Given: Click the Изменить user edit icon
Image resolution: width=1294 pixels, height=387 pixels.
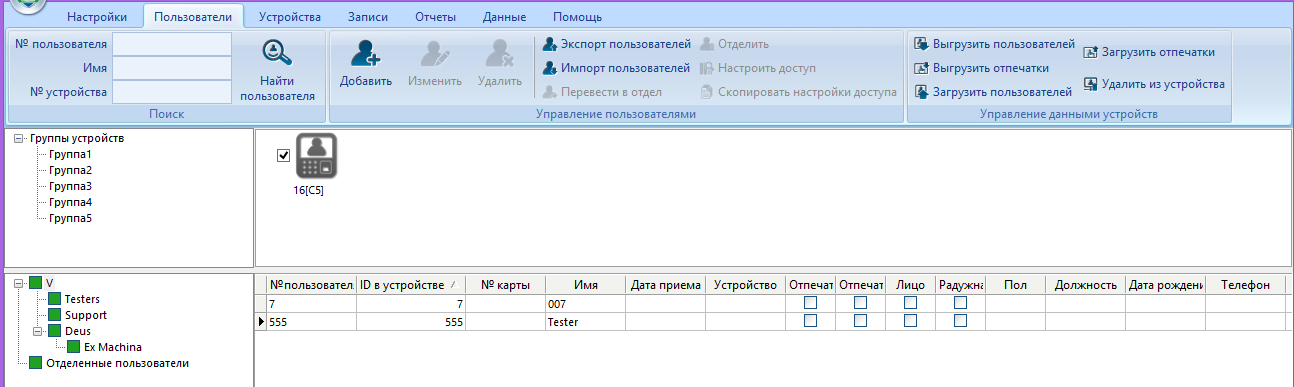Looking at the screenshot, I should coord(435,53).
